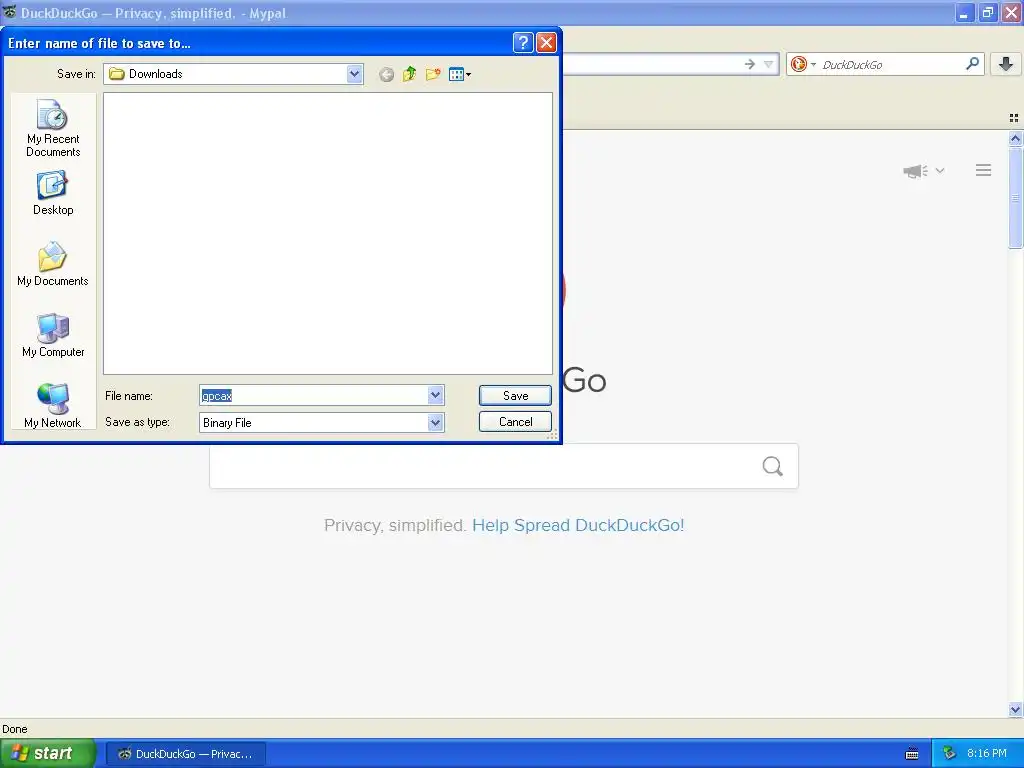Open the address bar history dropdown
The height and width of the screenshot is (768, 1024).
pyautogui.click(x=769, y=64)
